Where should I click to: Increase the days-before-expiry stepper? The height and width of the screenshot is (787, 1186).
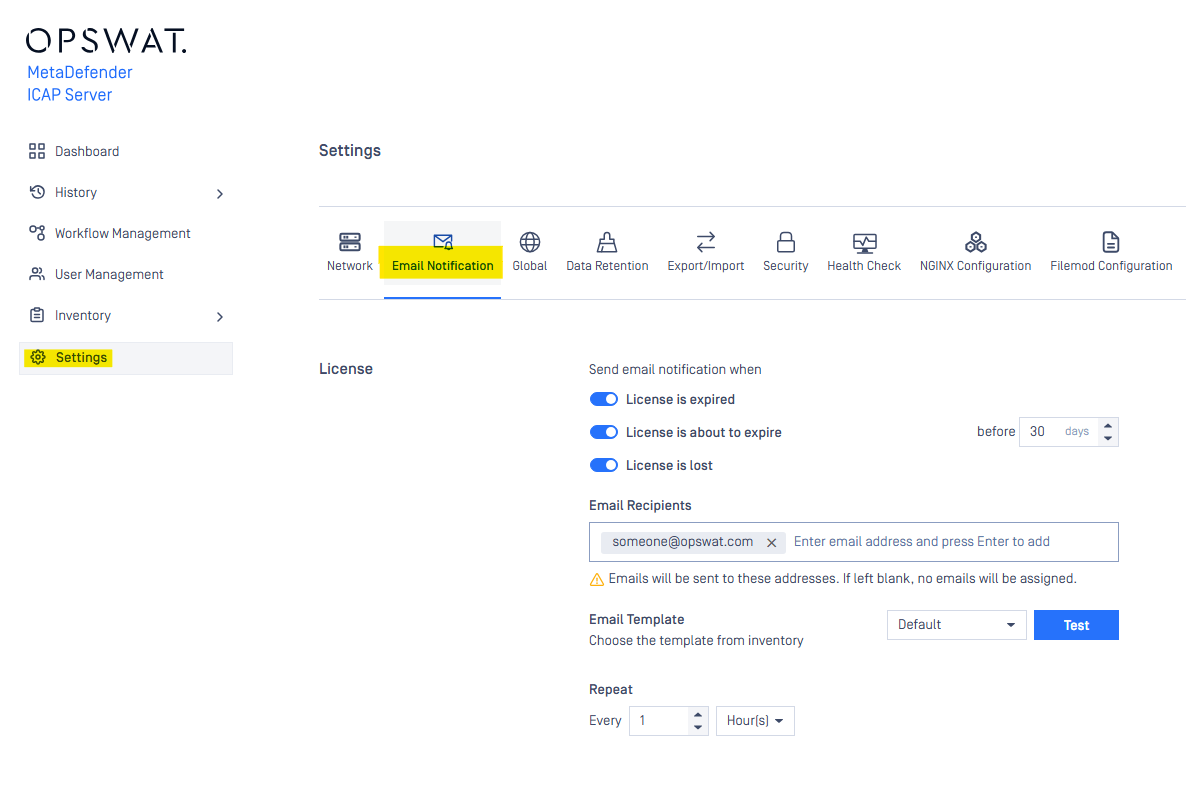pos(1107,426)
